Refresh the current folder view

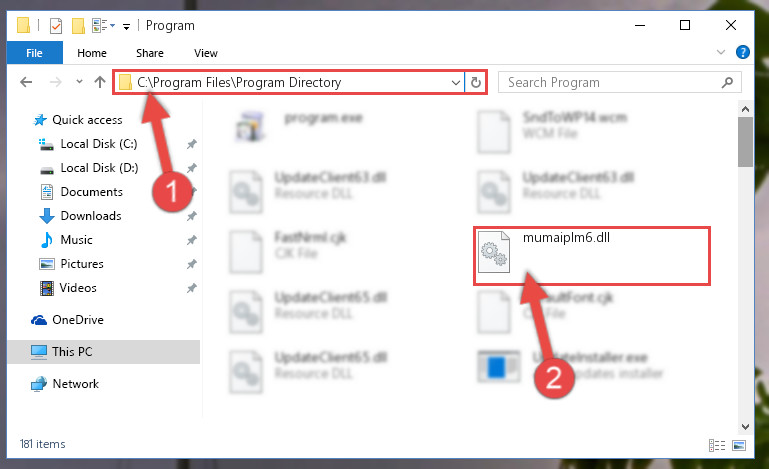475,82
